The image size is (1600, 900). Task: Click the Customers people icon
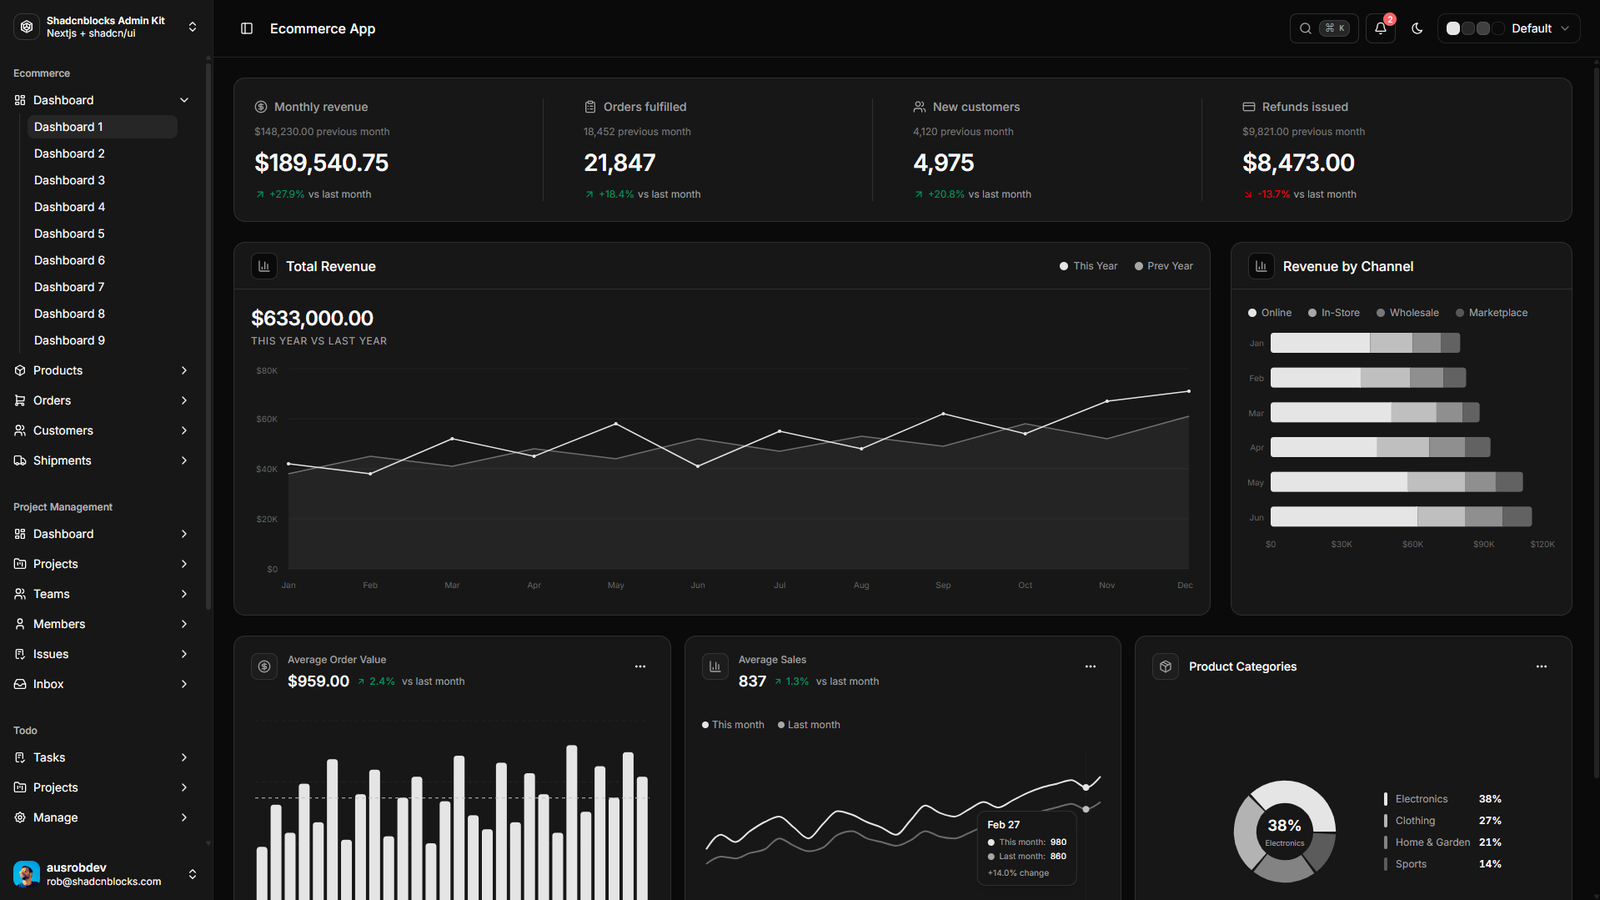pyautogui.click(x=20, y=430)
